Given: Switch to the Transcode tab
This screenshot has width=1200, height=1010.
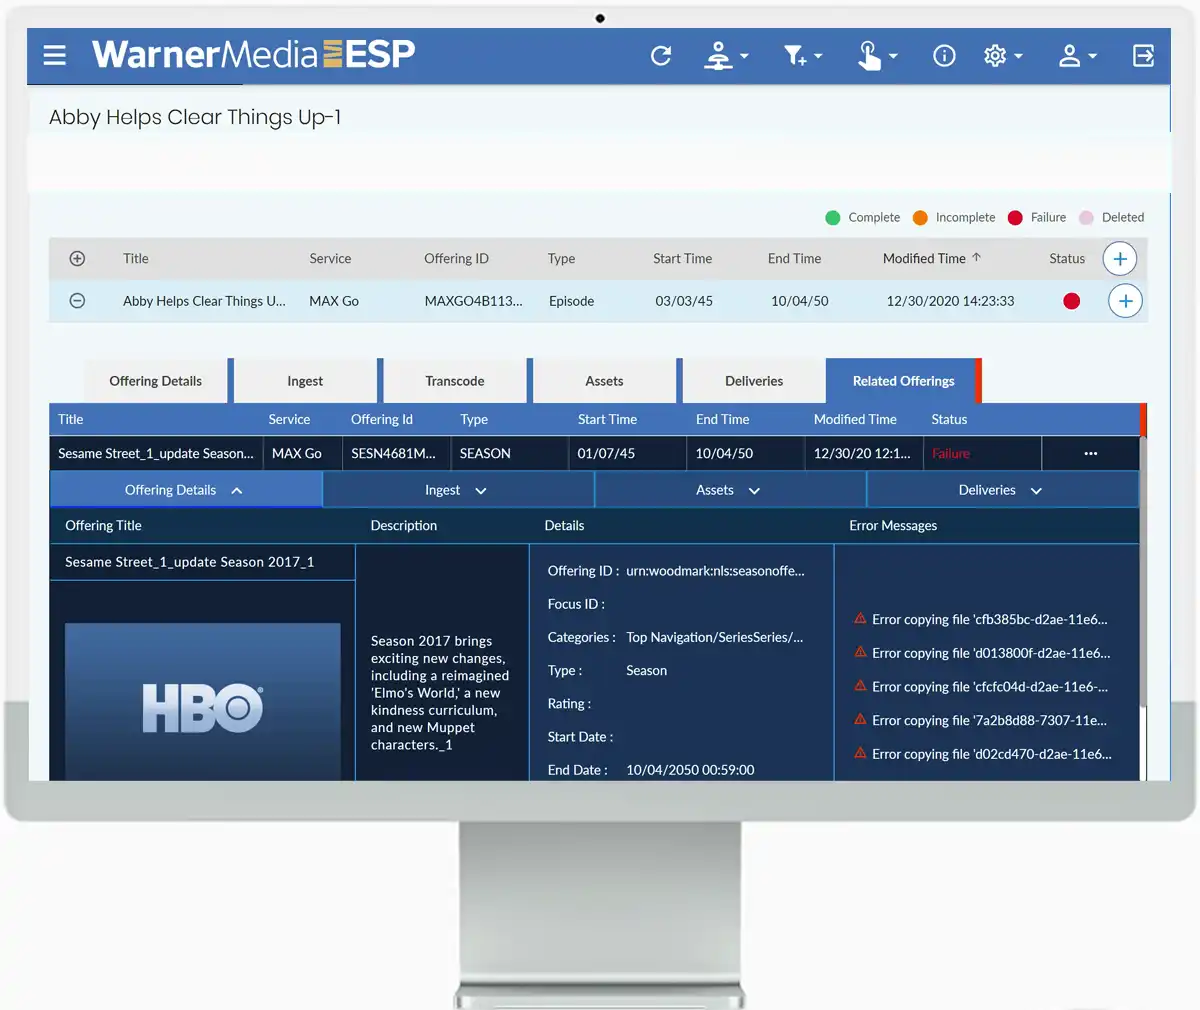Looking at the screenshot, I should [x=455, y=381].
